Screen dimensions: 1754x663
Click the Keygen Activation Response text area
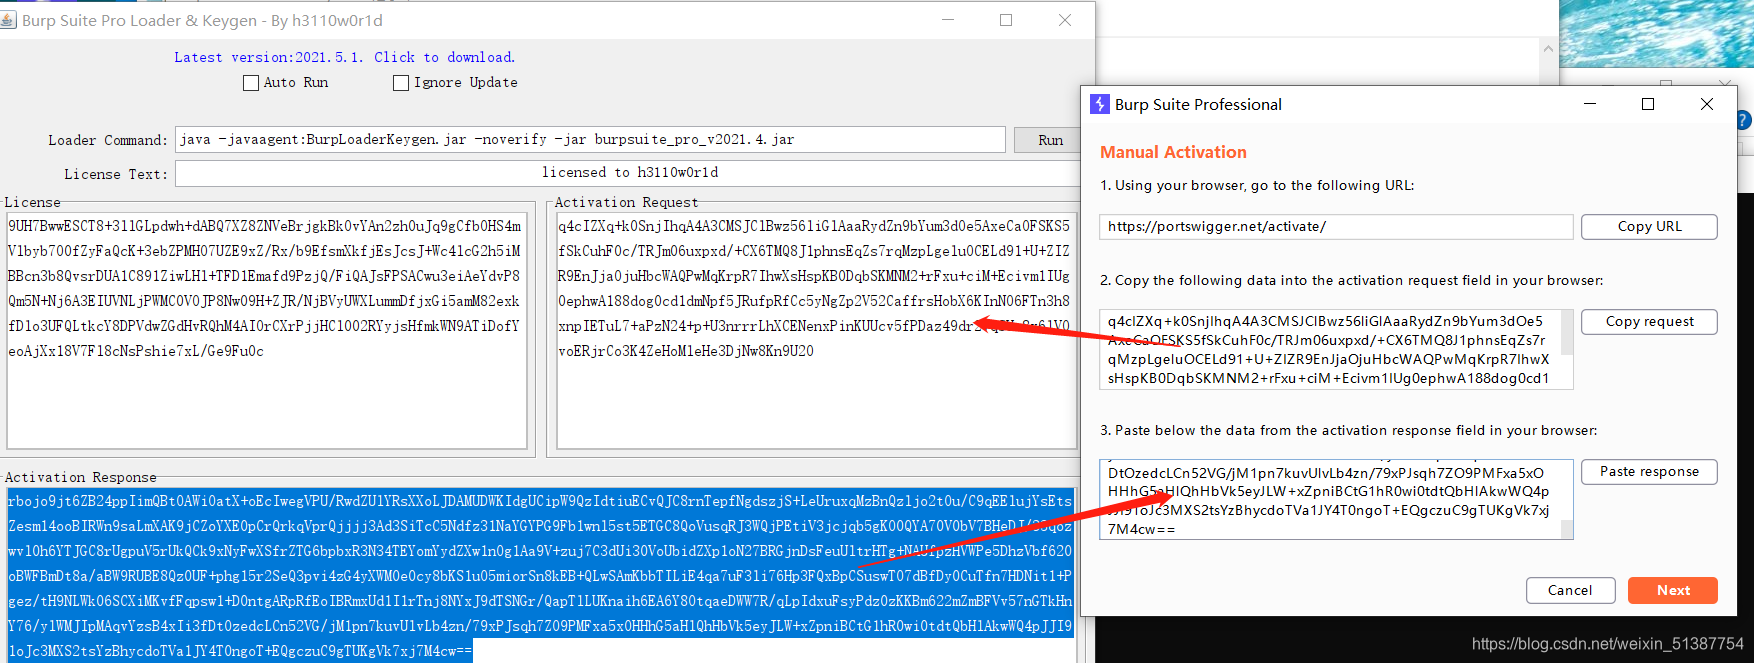point(540,575)
